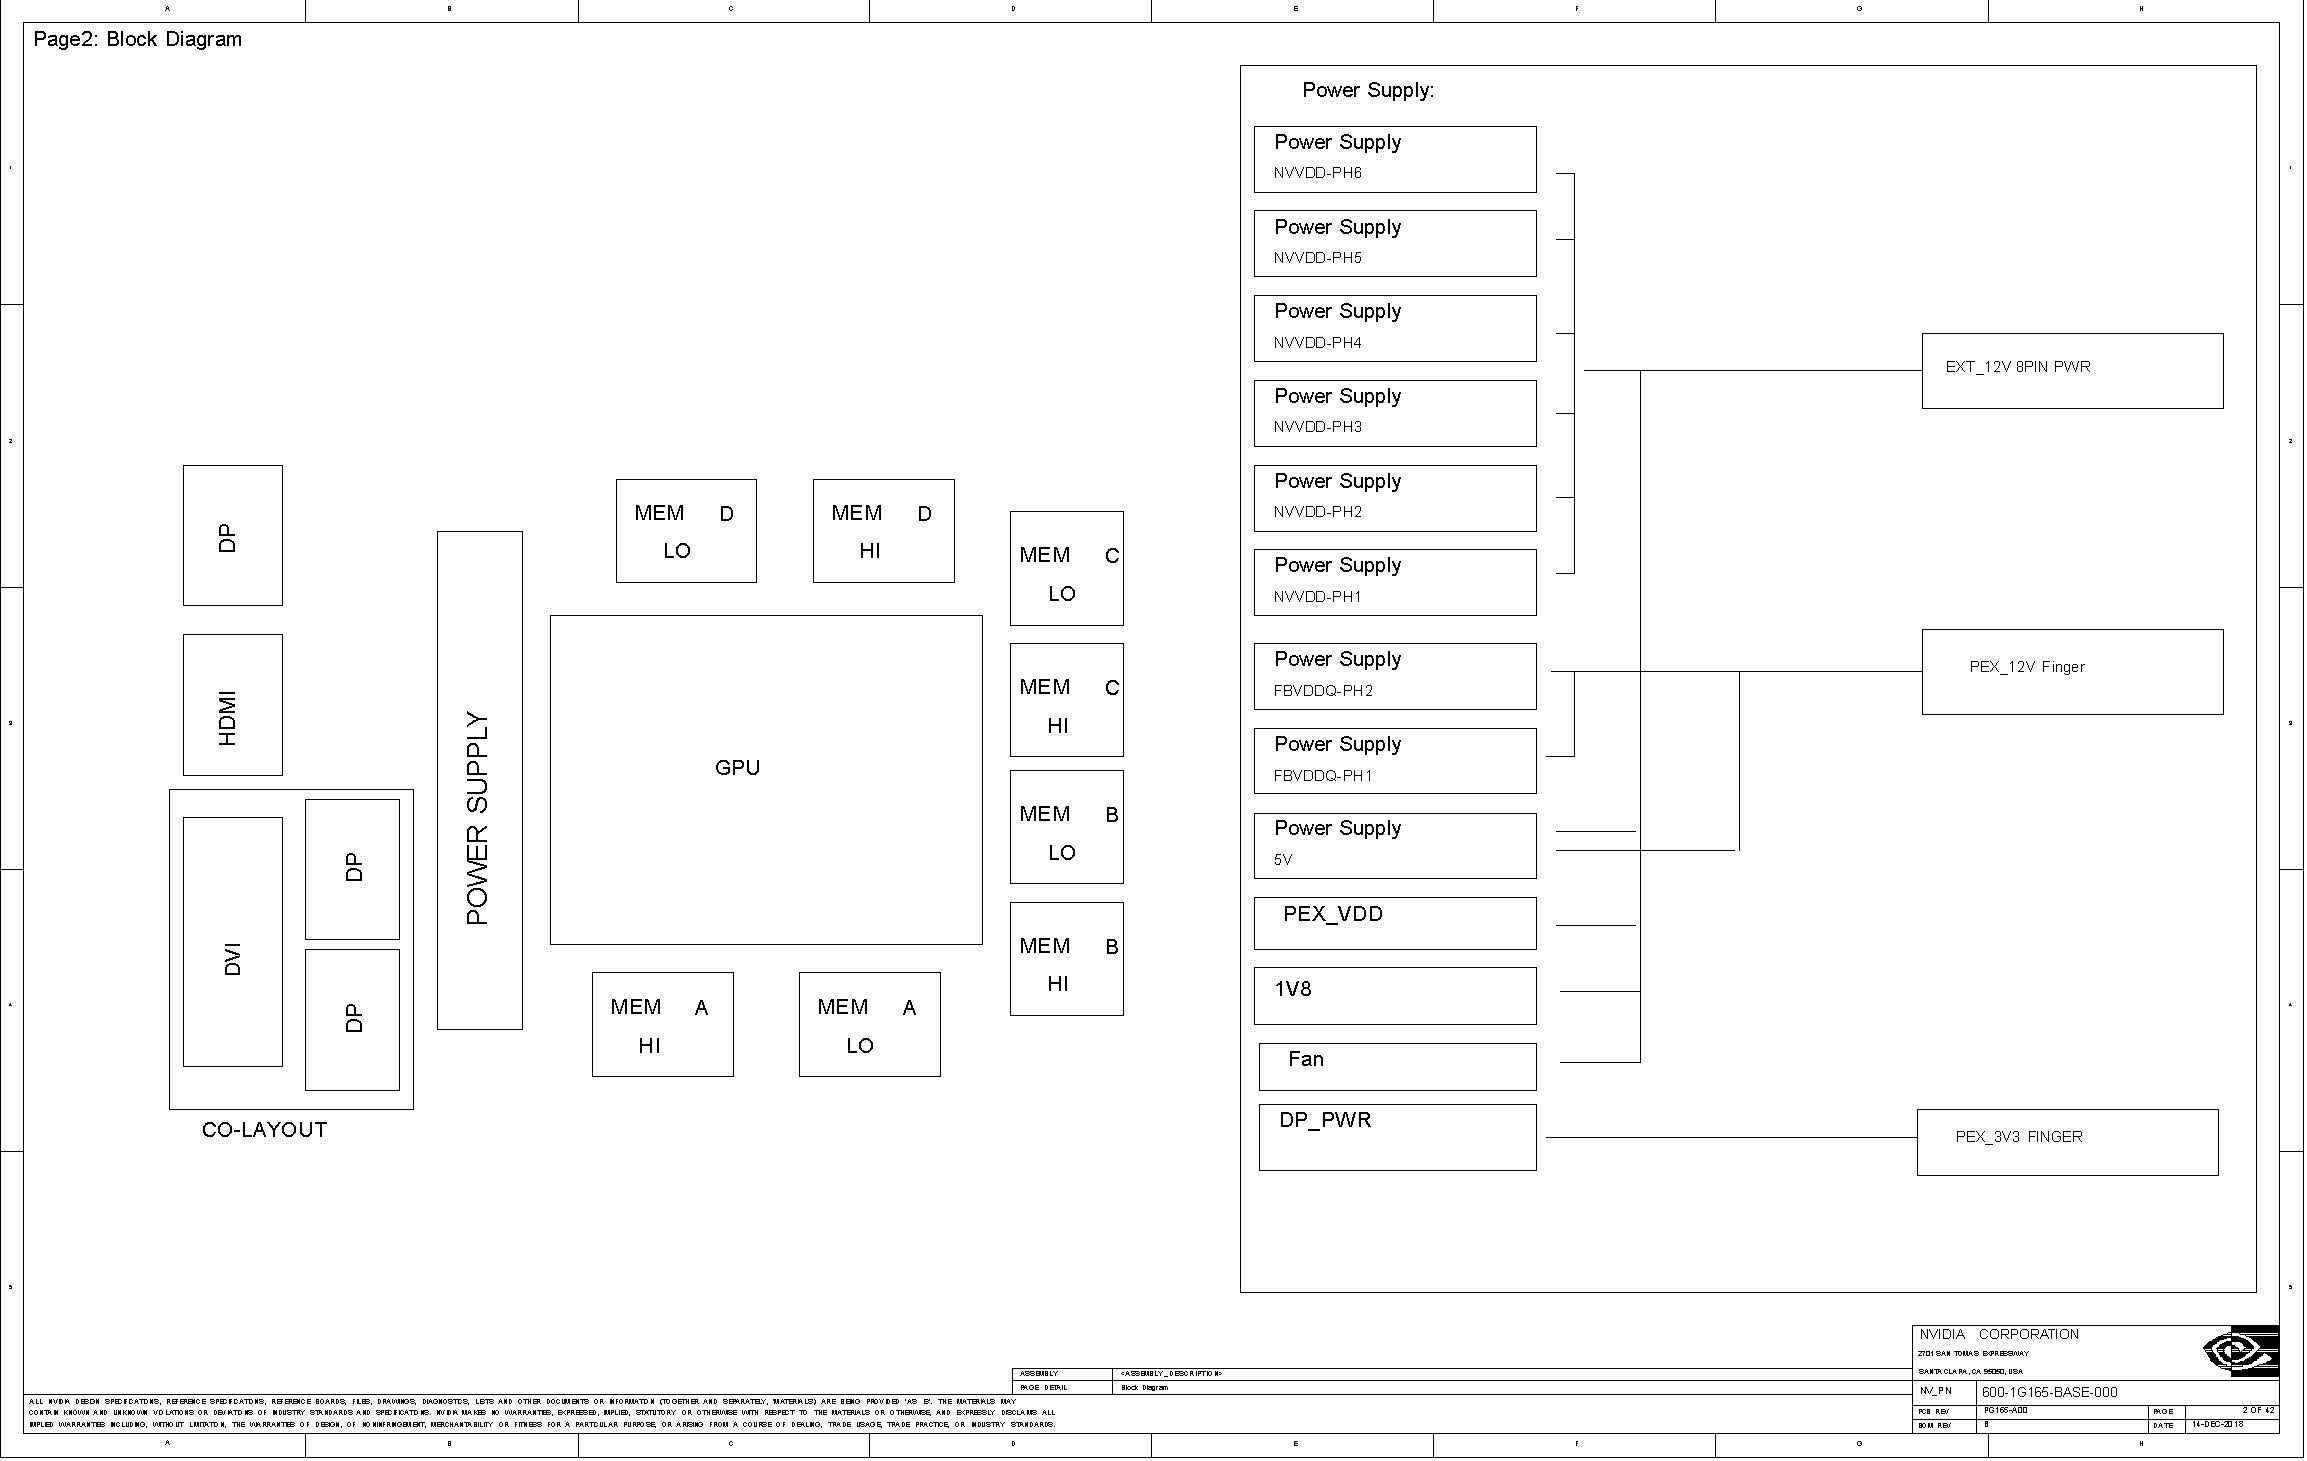Select the MEM B HI block
Image resolution: width=2307 pixels, height=1461 pixels.
click(1067, 959)
